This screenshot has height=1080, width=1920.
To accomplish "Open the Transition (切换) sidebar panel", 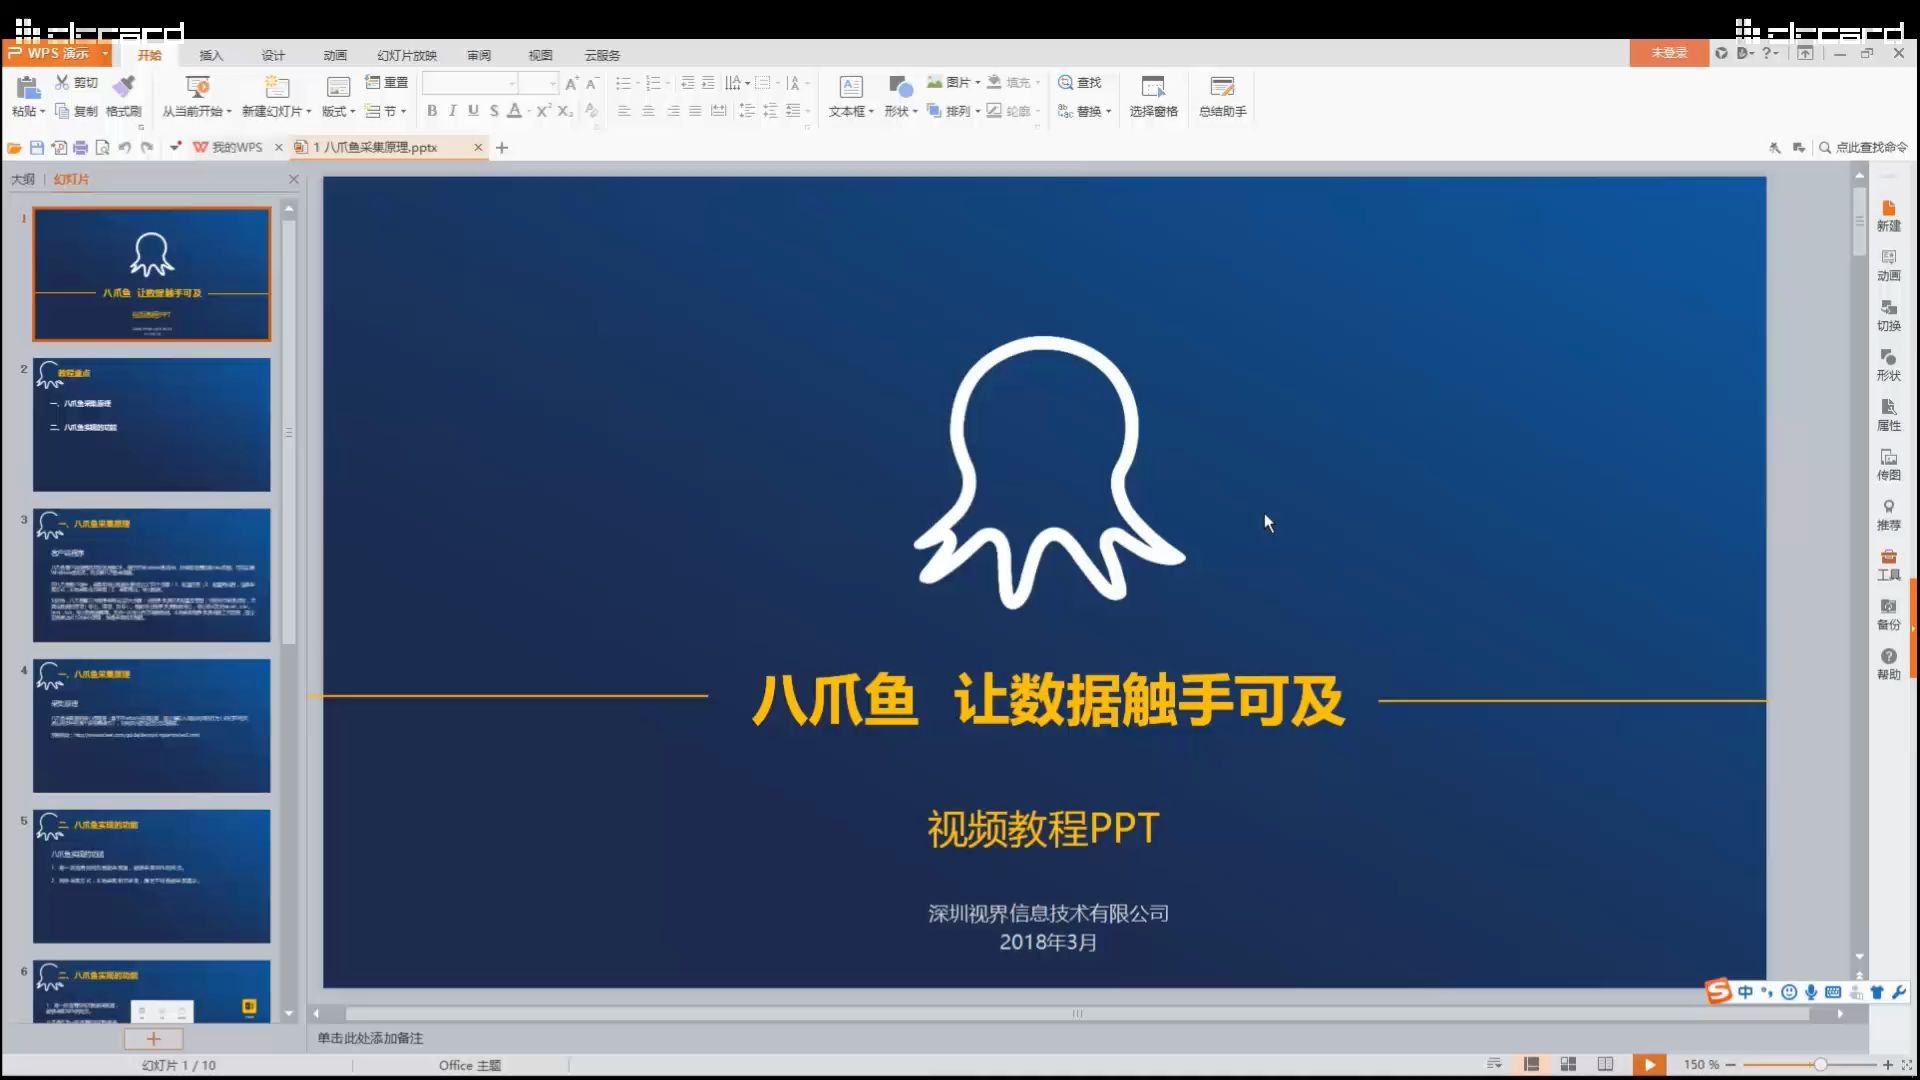I will [1888, 316].
